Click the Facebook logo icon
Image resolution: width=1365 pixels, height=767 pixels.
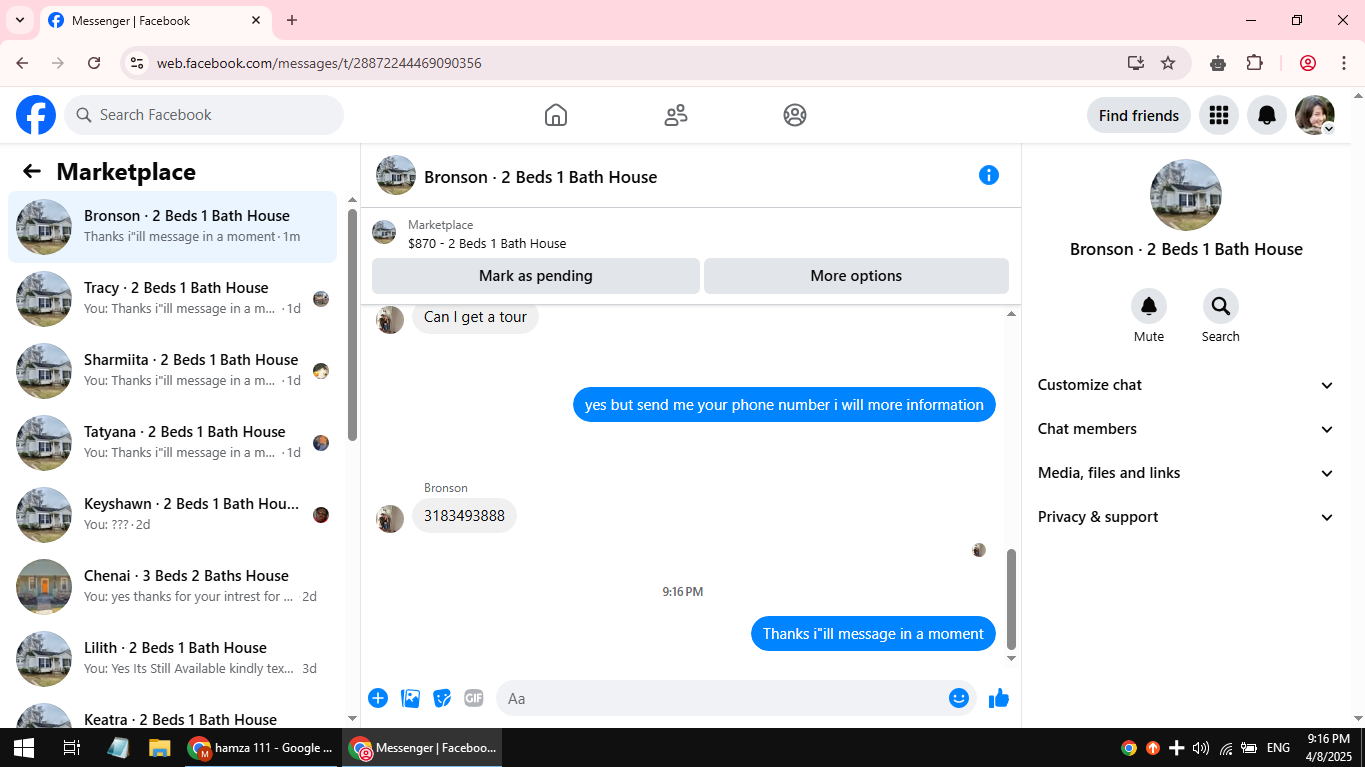36,115
